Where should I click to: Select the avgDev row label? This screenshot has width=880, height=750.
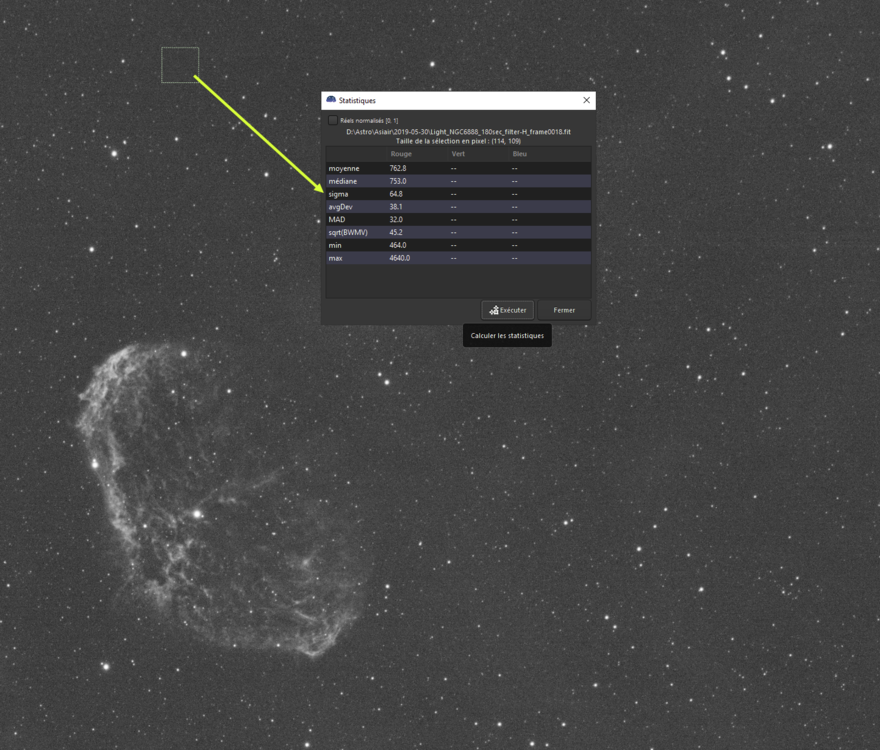tap(340, 207)
